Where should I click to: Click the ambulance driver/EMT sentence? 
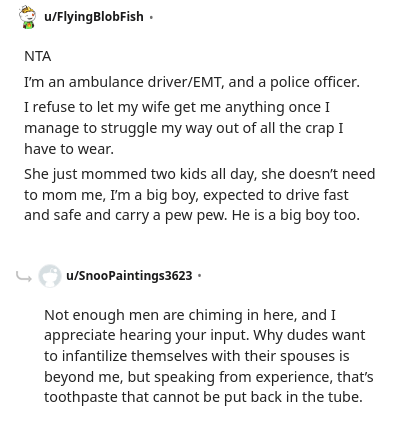(x=192, y=82)
